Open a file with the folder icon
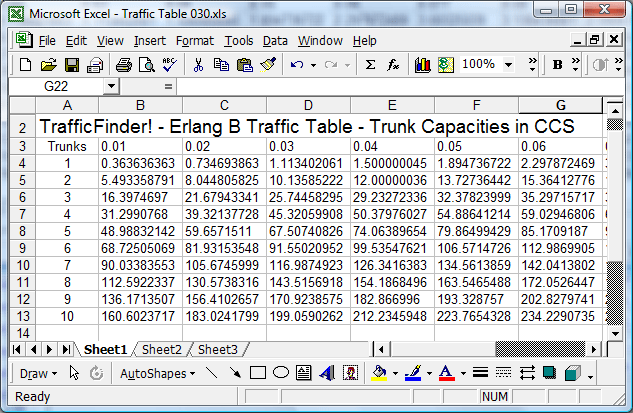This screenshot has height=413, width=633. (48, 65)
